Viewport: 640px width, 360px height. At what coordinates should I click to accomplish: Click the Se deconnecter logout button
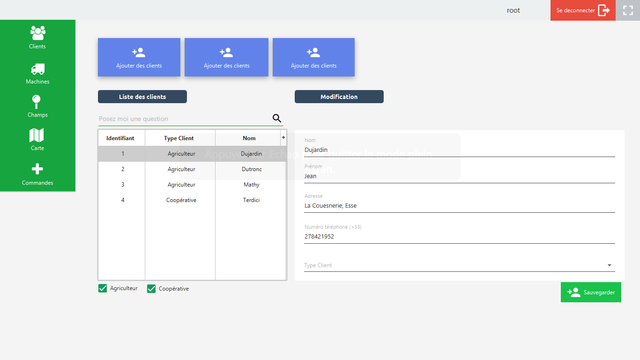(x=582, y=10)
